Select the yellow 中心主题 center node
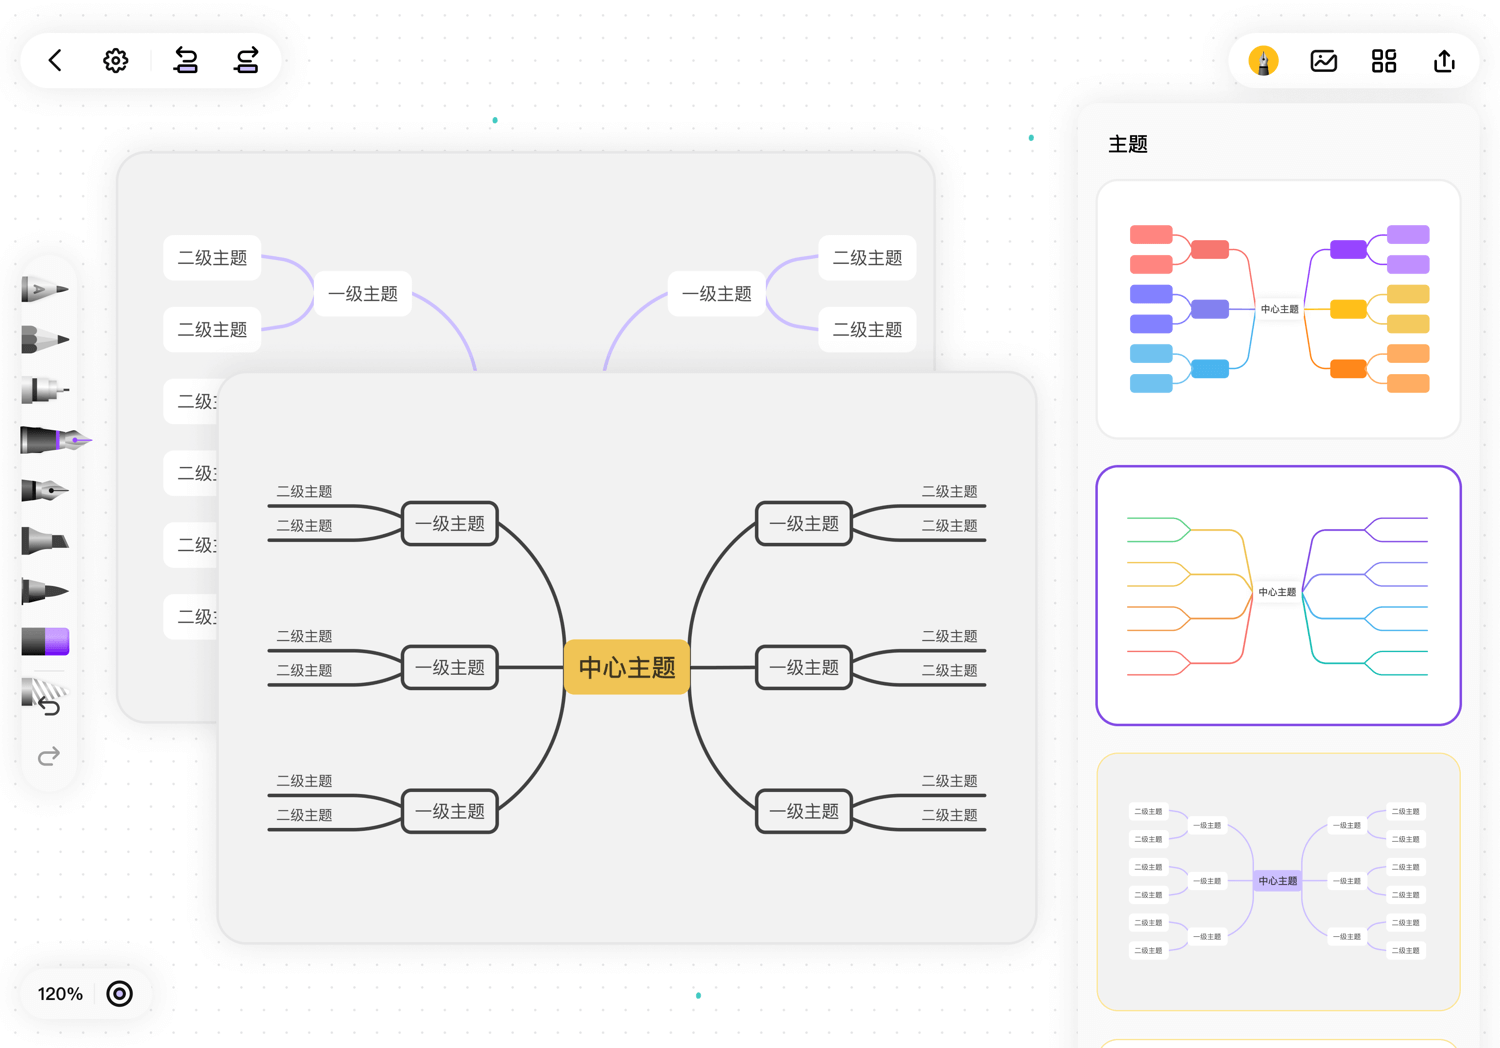This screenshot has width=1500, height=1048. point(627,667)
